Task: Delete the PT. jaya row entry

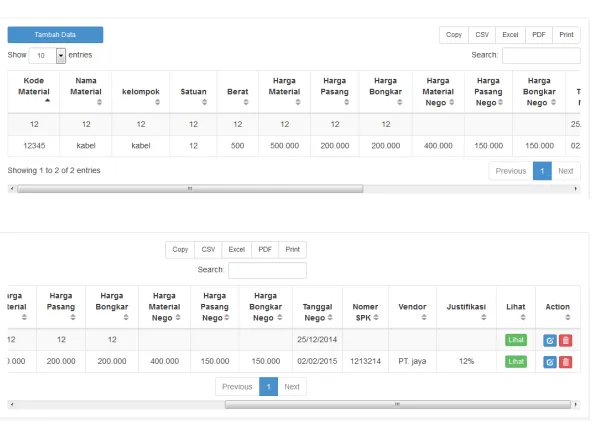Action: tap(566, 362)
